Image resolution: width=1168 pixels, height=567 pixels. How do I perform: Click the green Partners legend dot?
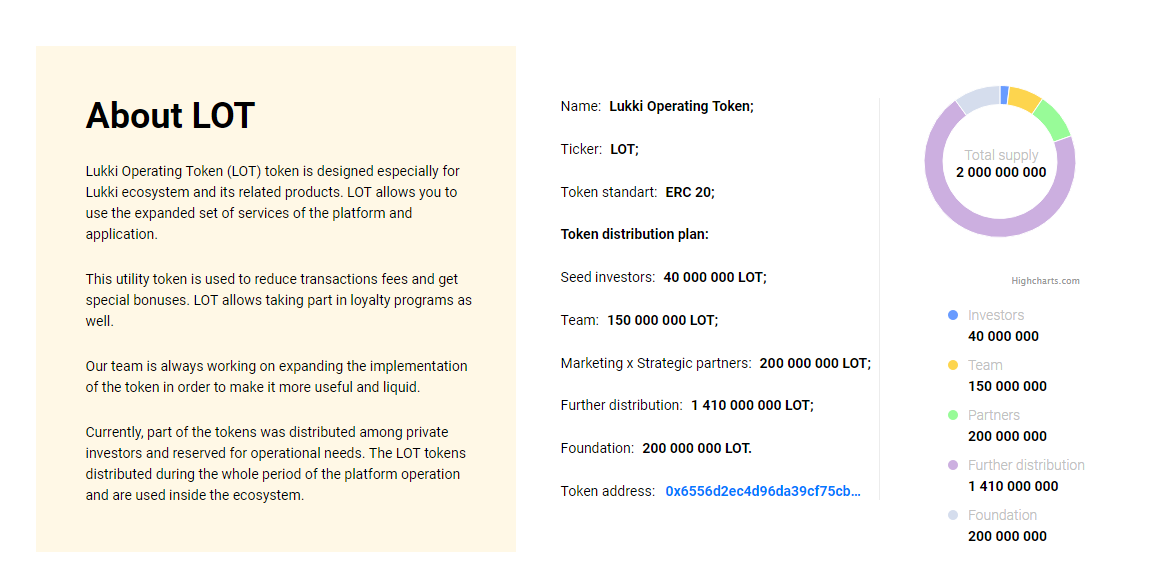[x=953, y=415]
